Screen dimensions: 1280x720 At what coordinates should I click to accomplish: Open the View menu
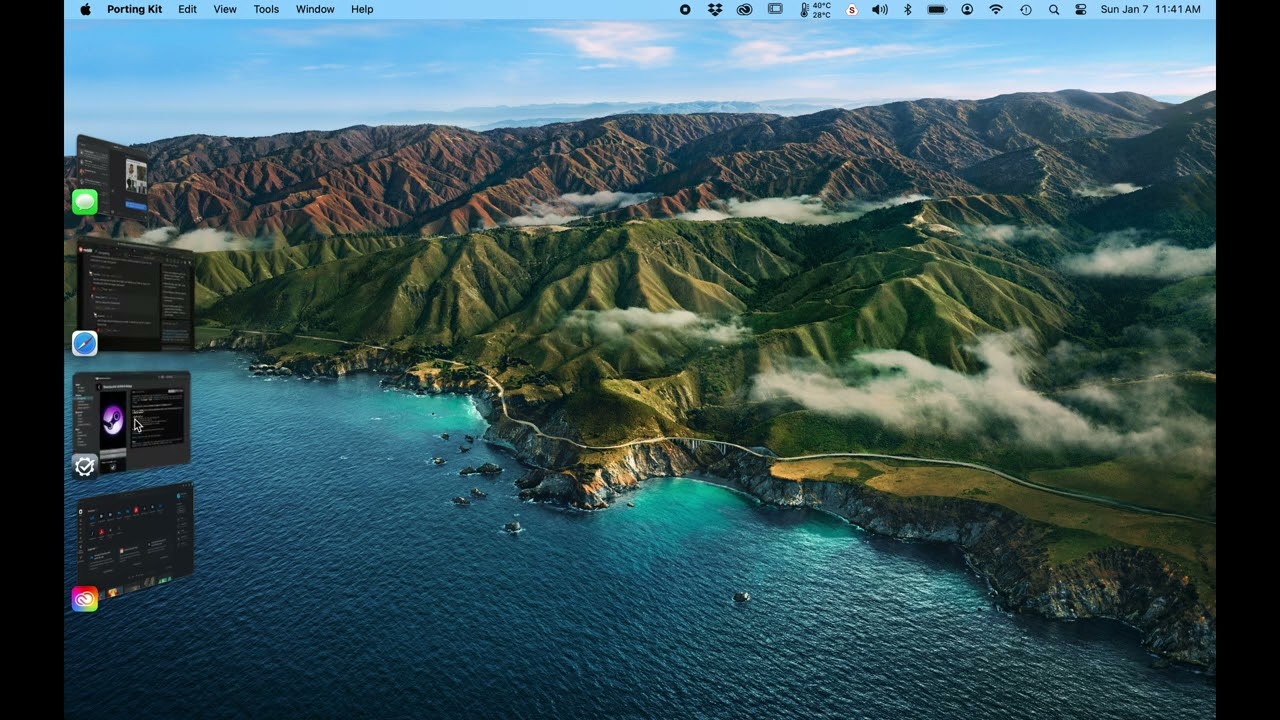pyautogui.click(x=225, y=9)
